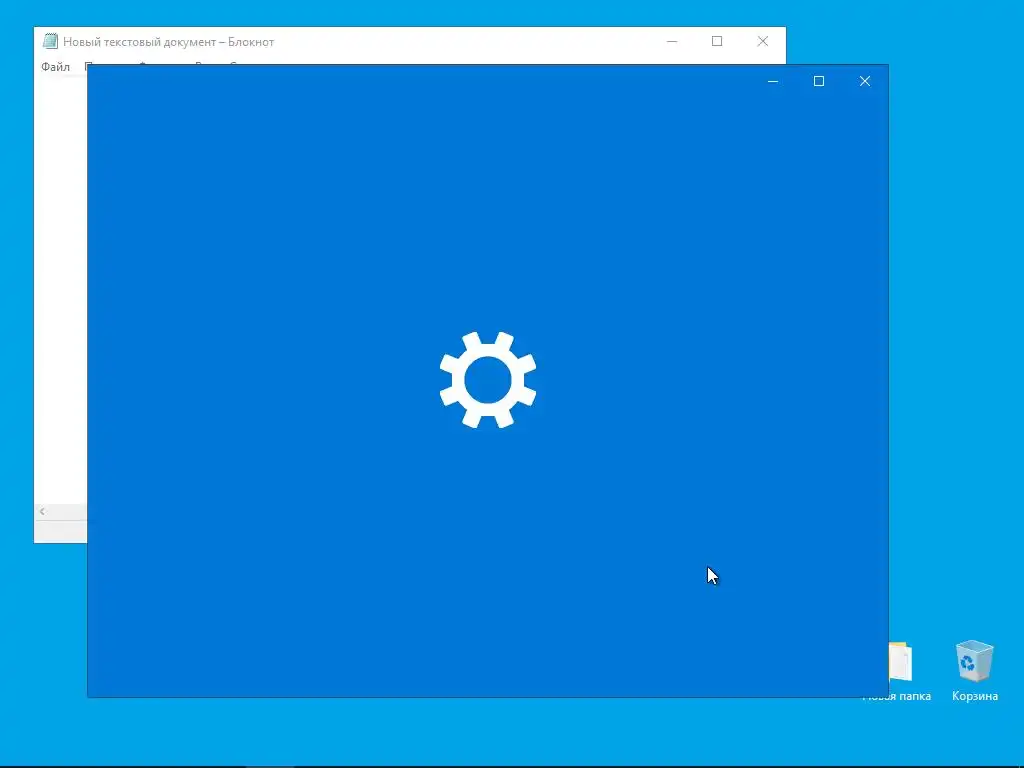This screenshot has height=768, width=1024.
Task: Maximize the Notepad window
Action: (x=717, y=41)
